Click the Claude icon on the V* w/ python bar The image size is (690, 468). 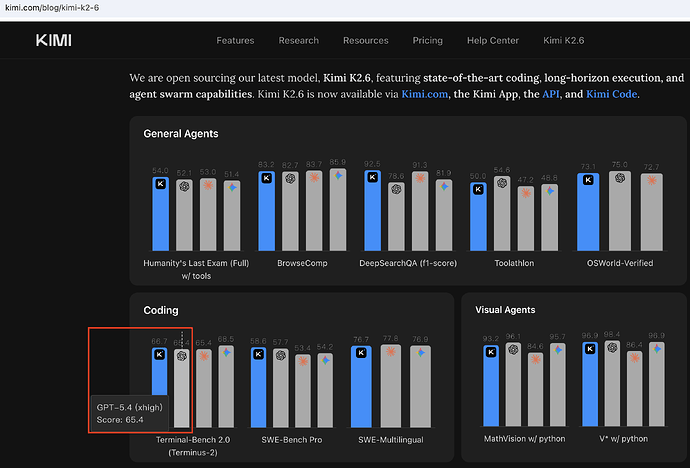coord(634,358)
